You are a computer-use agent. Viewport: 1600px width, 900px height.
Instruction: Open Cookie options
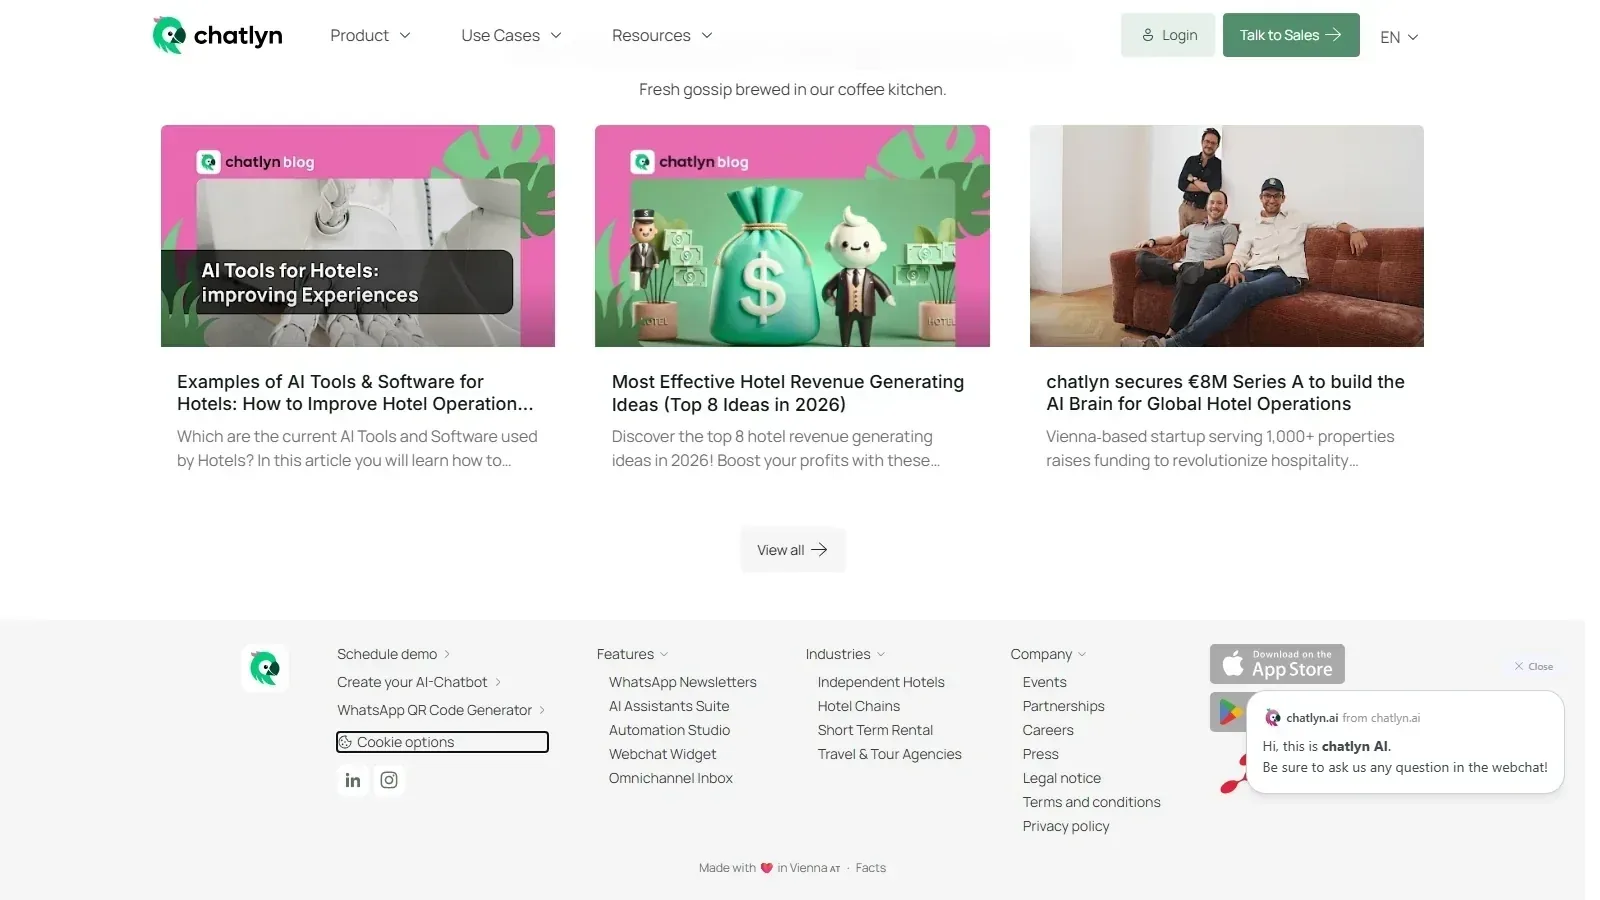click(x=442, y=742)
